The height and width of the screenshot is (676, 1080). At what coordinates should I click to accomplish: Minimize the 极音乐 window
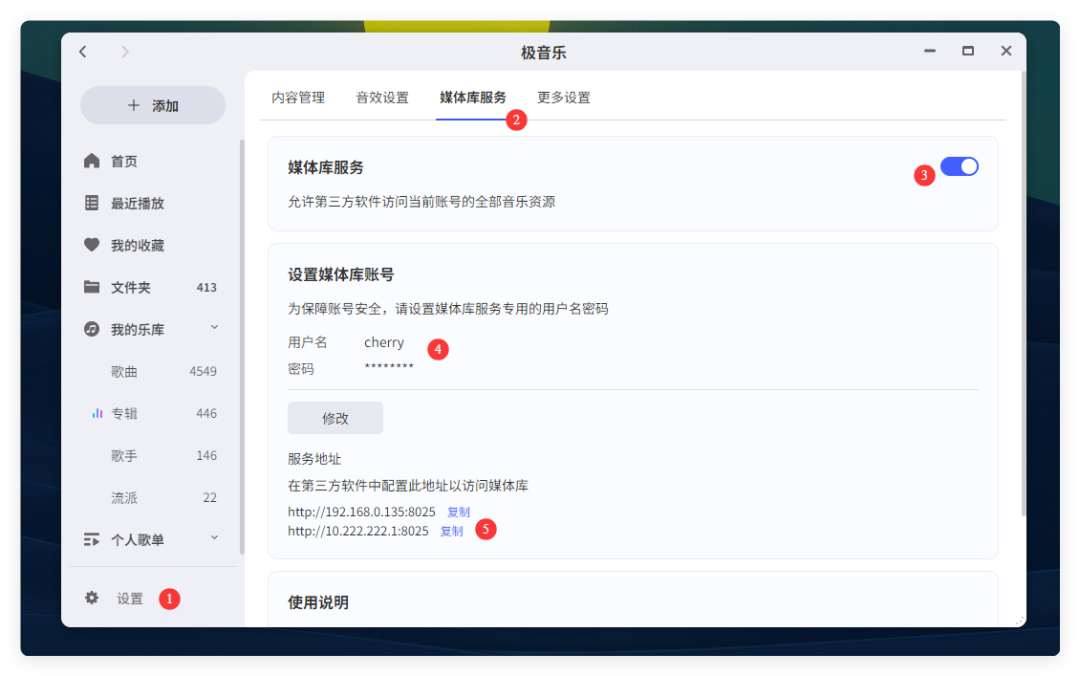coord(930,51)
